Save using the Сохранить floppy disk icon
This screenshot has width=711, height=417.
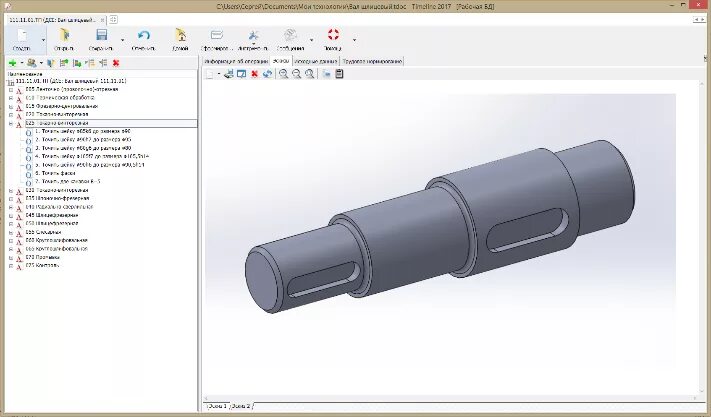pyautogui.click(x=102, y=35)
